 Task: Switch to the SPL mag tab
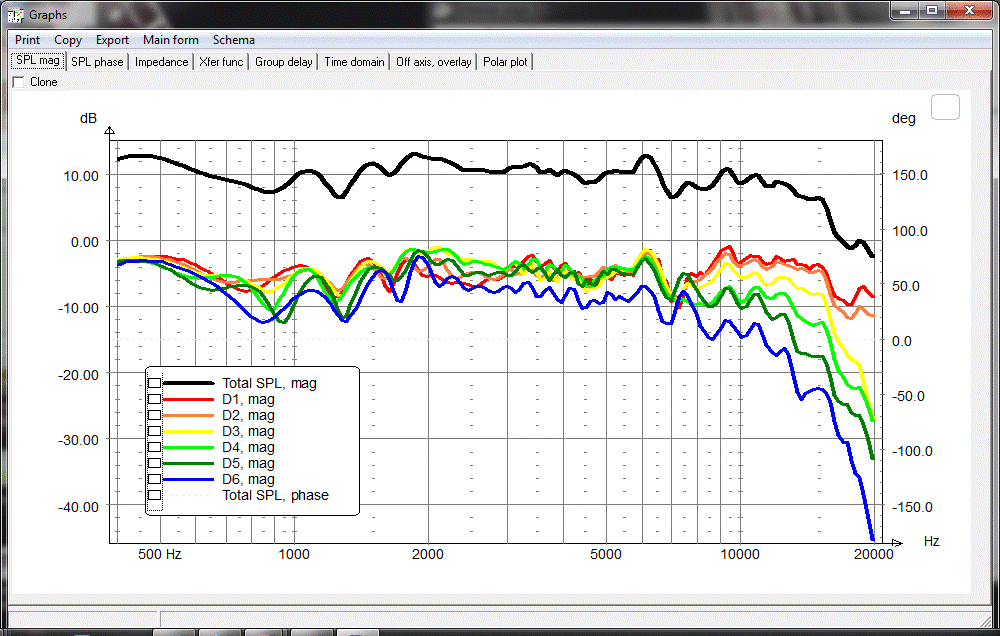tap(38, 61)
